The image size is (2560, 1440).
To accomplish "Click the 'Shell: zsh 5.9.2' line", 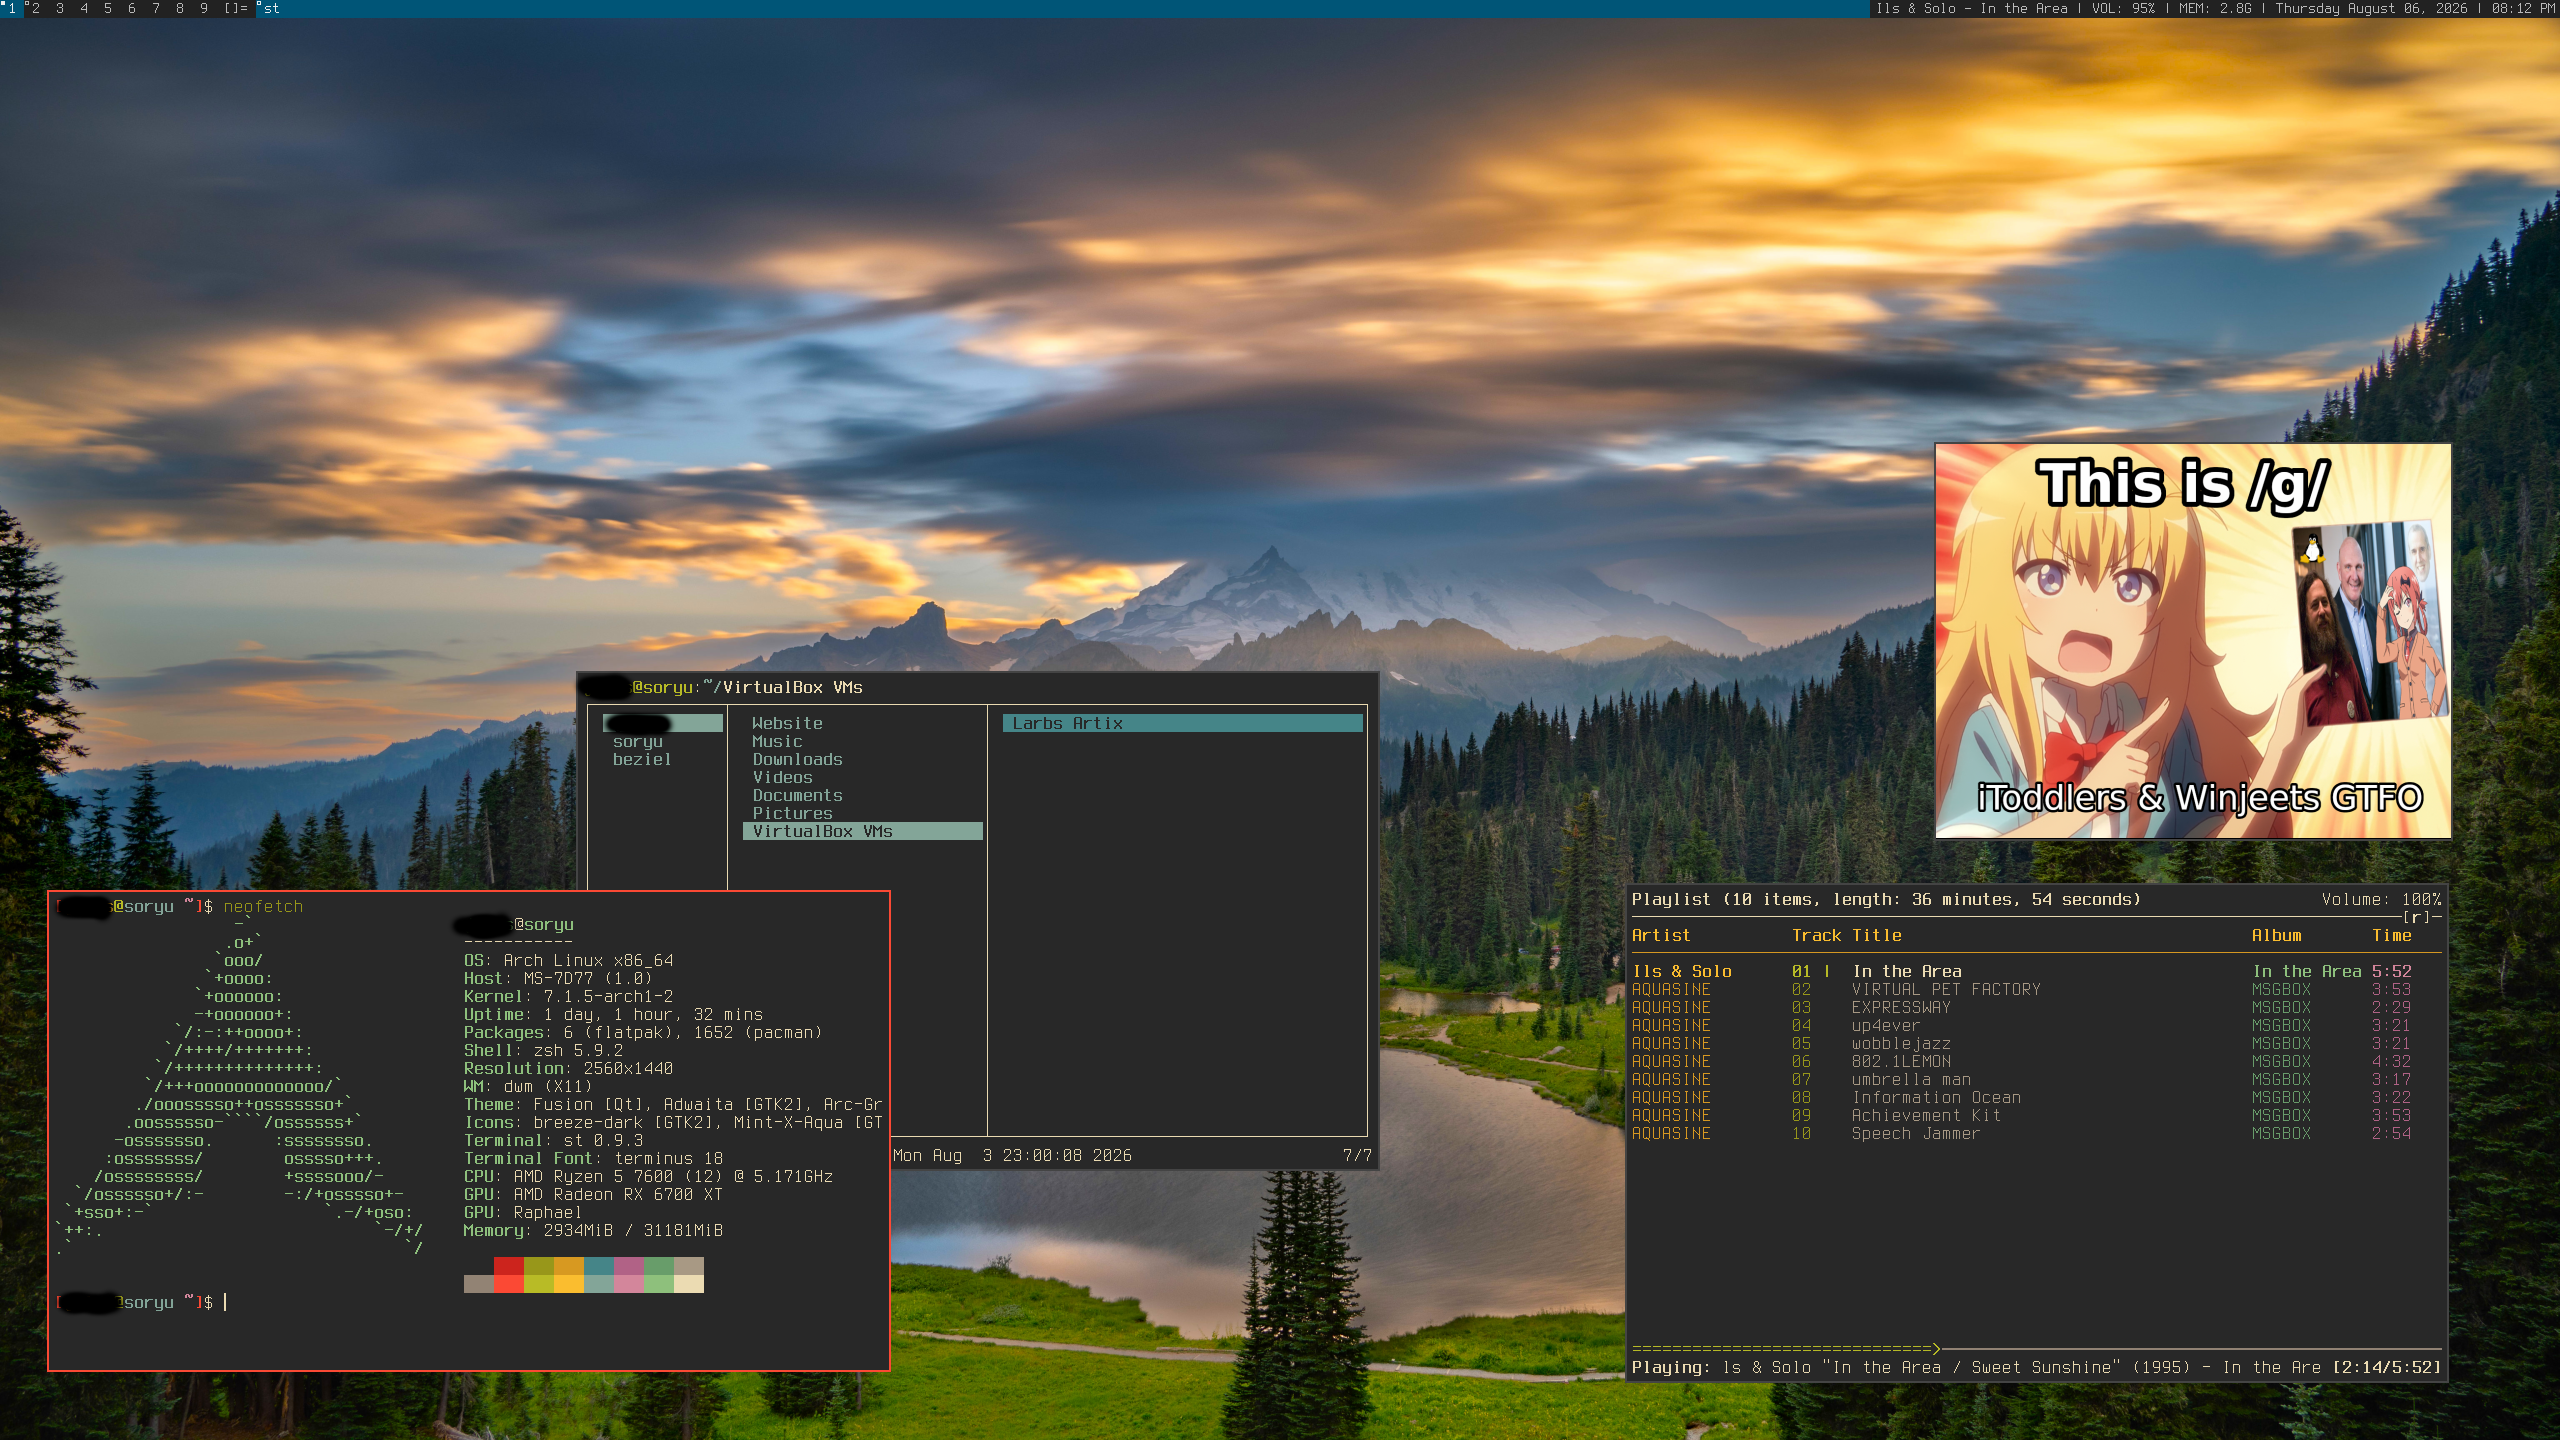I will click(x=543, y=1050).
